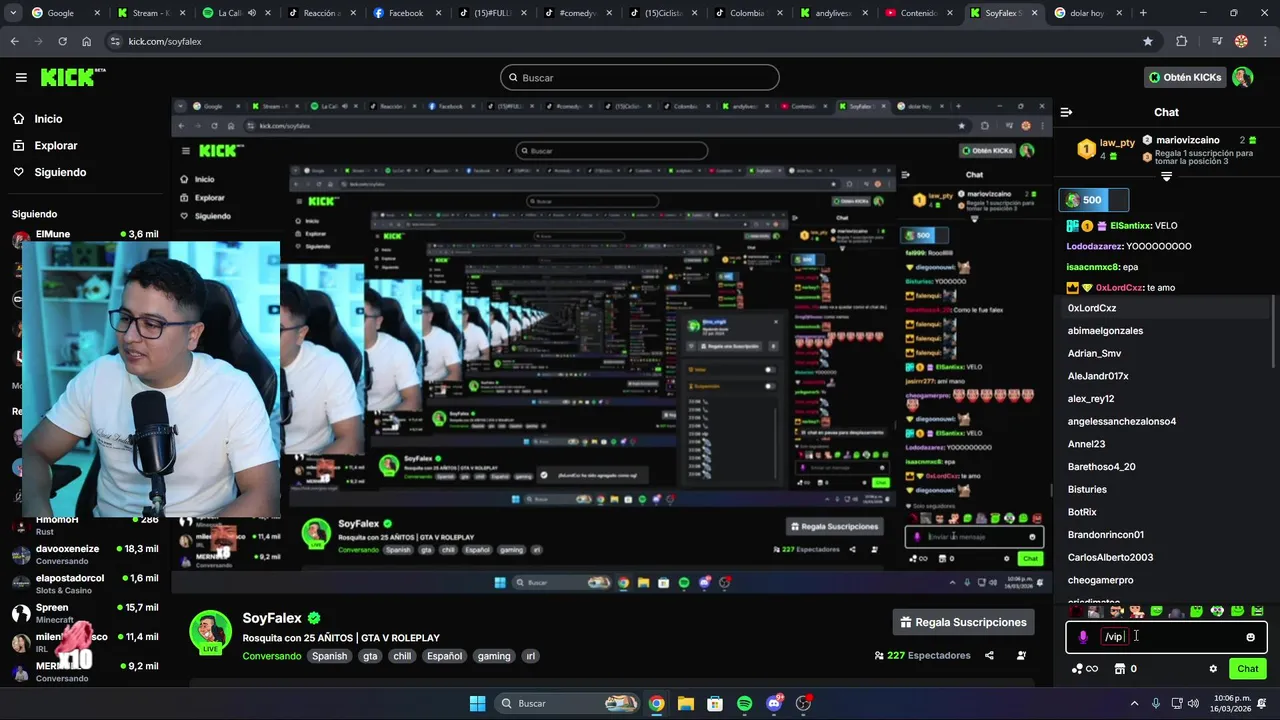Image resolution: width=1280 pixels, height=720 pixels.
Task: Open Siguiendo in the sidebar
Action: click(x=59, y=172)
